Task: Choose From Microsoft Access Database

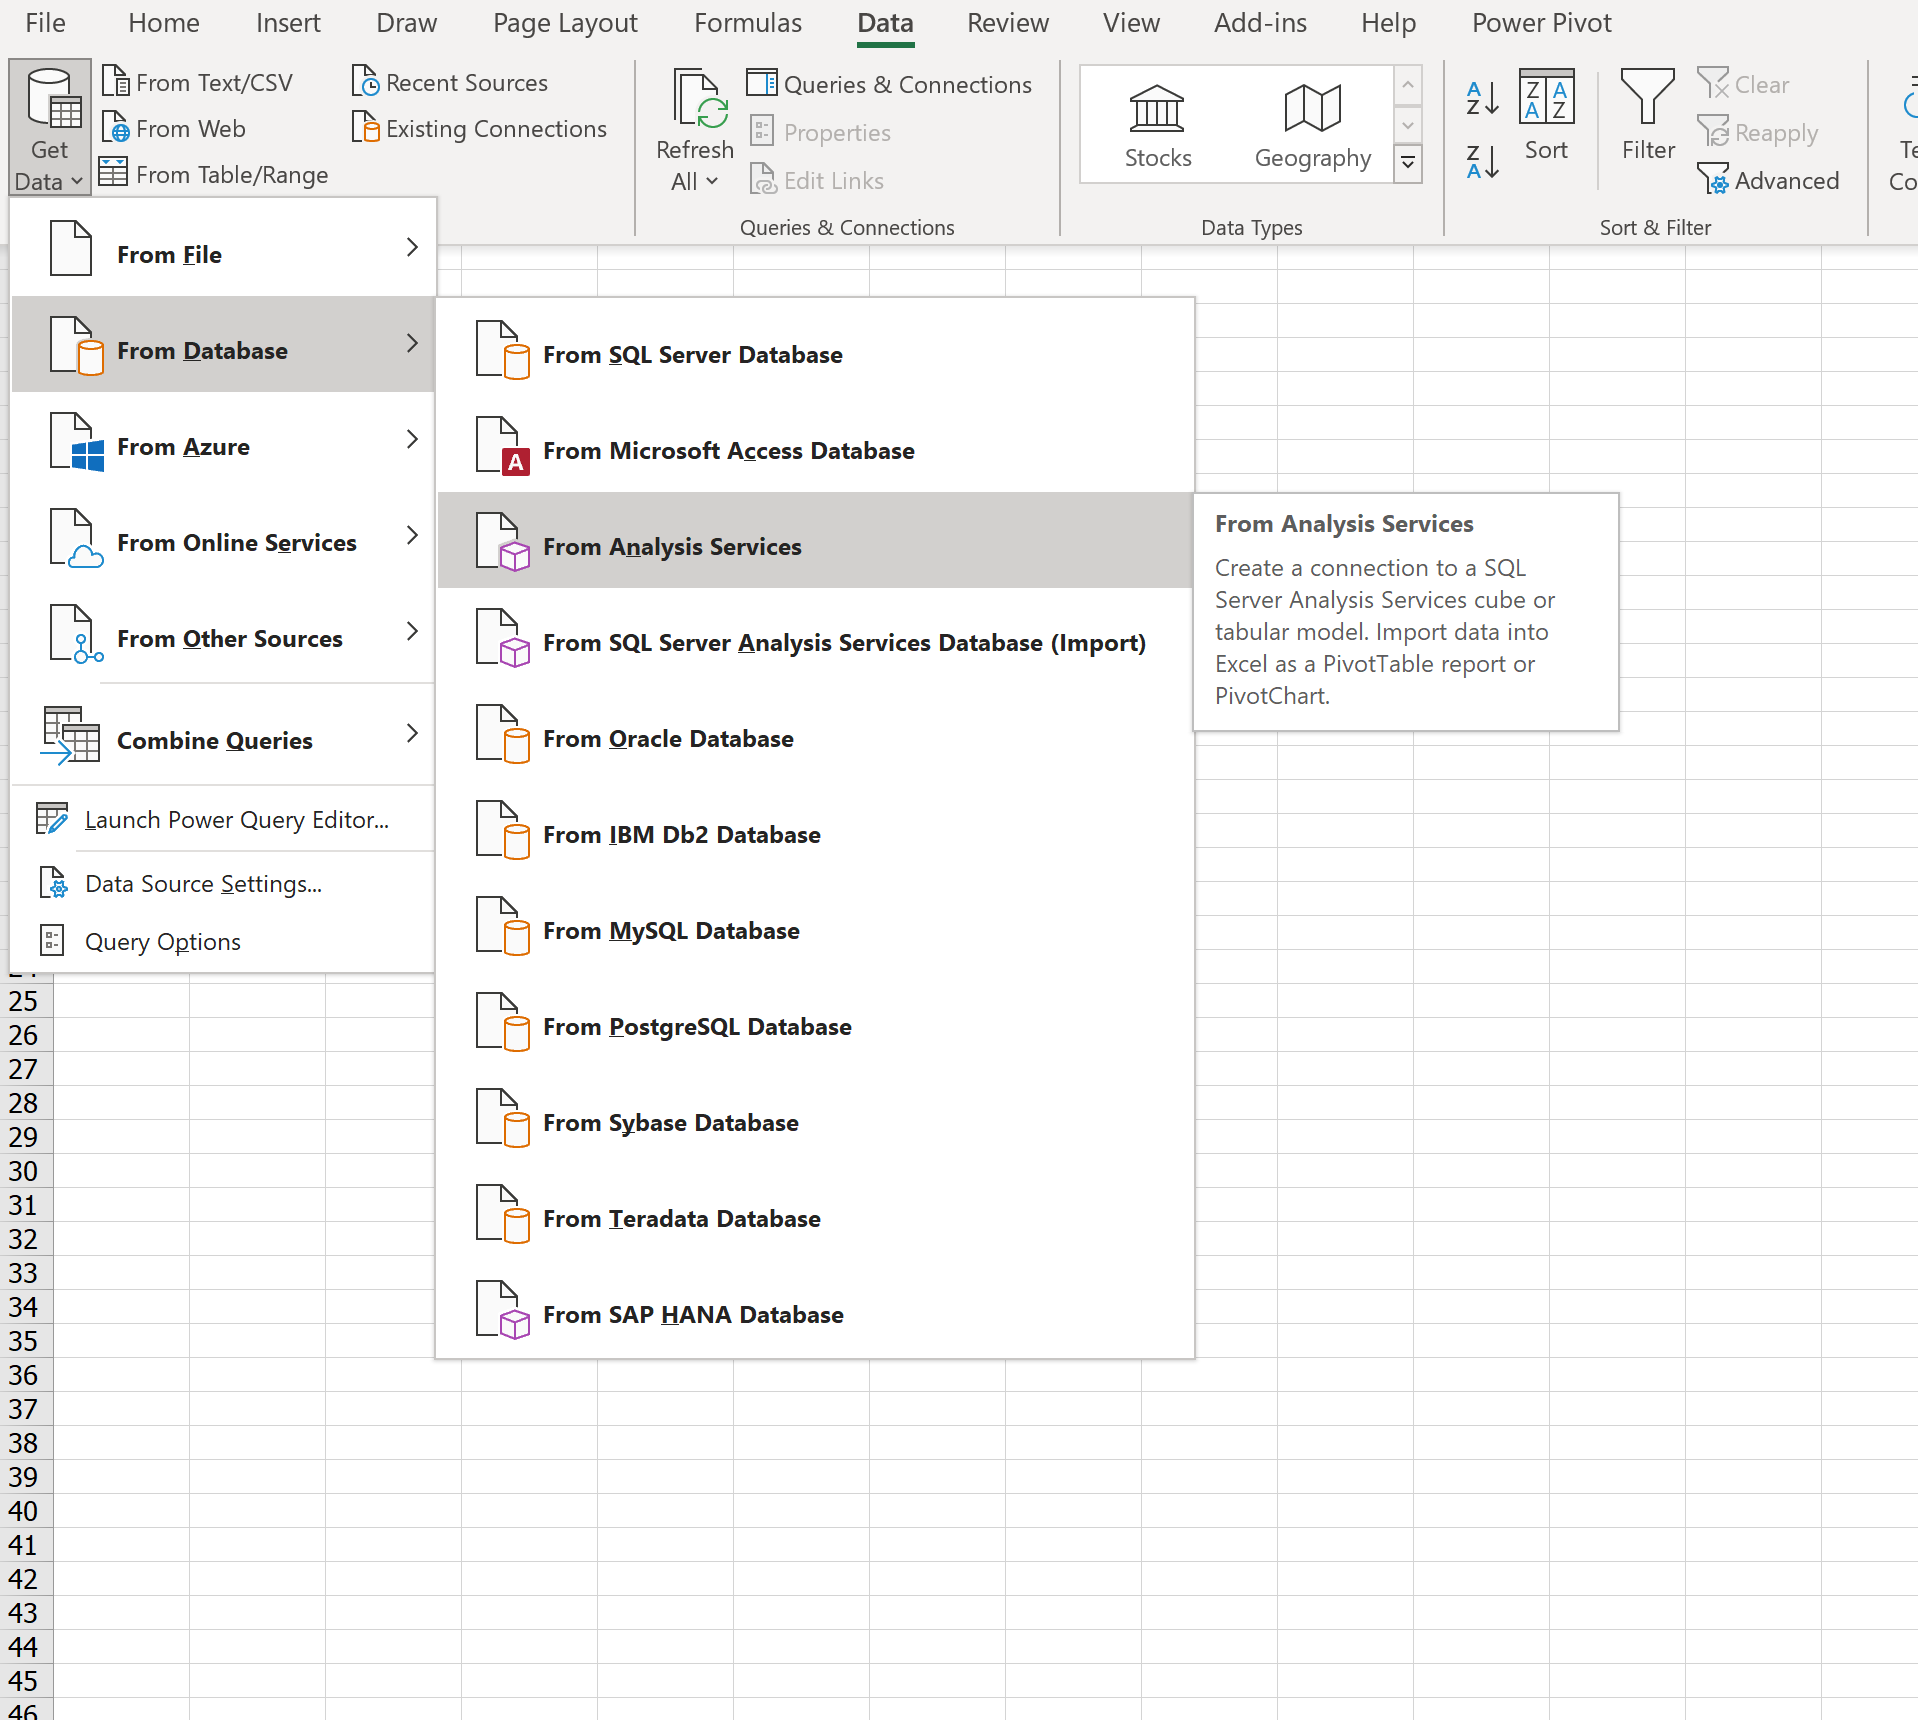Action: click(x=816, y=450)
